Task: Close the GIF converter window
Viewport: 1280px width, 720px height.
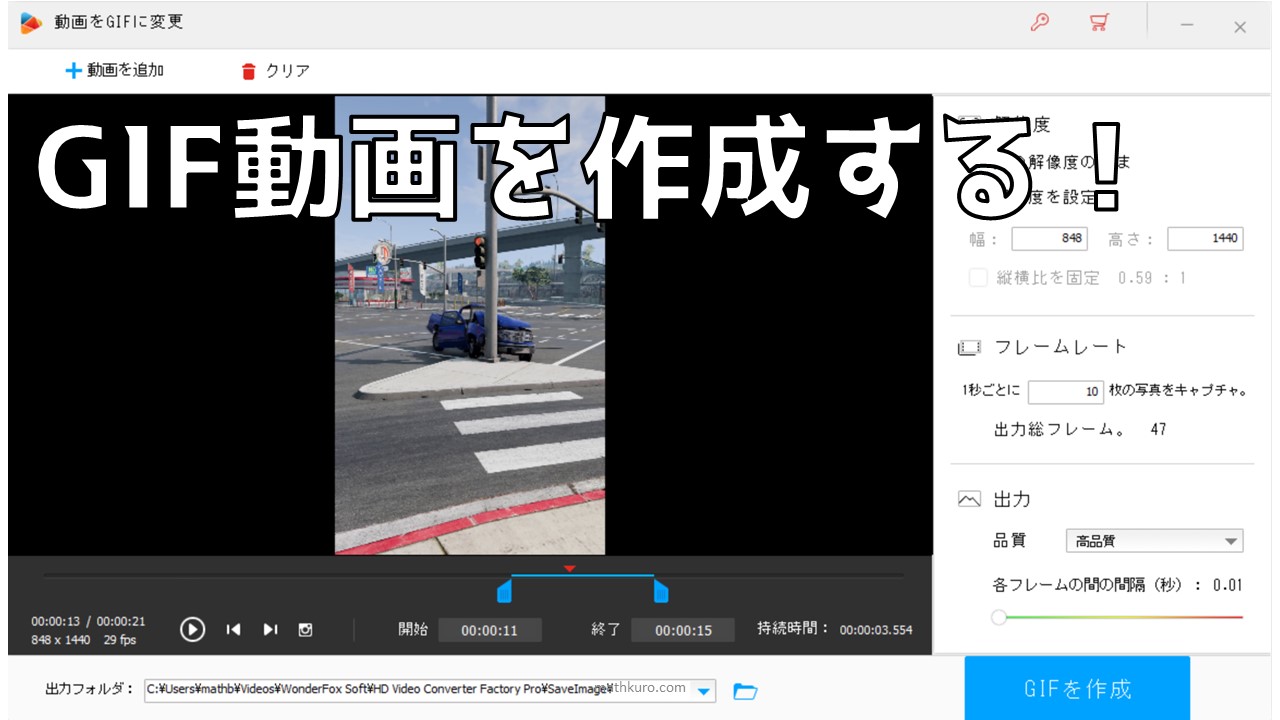Action: [x=1240, y=27]
